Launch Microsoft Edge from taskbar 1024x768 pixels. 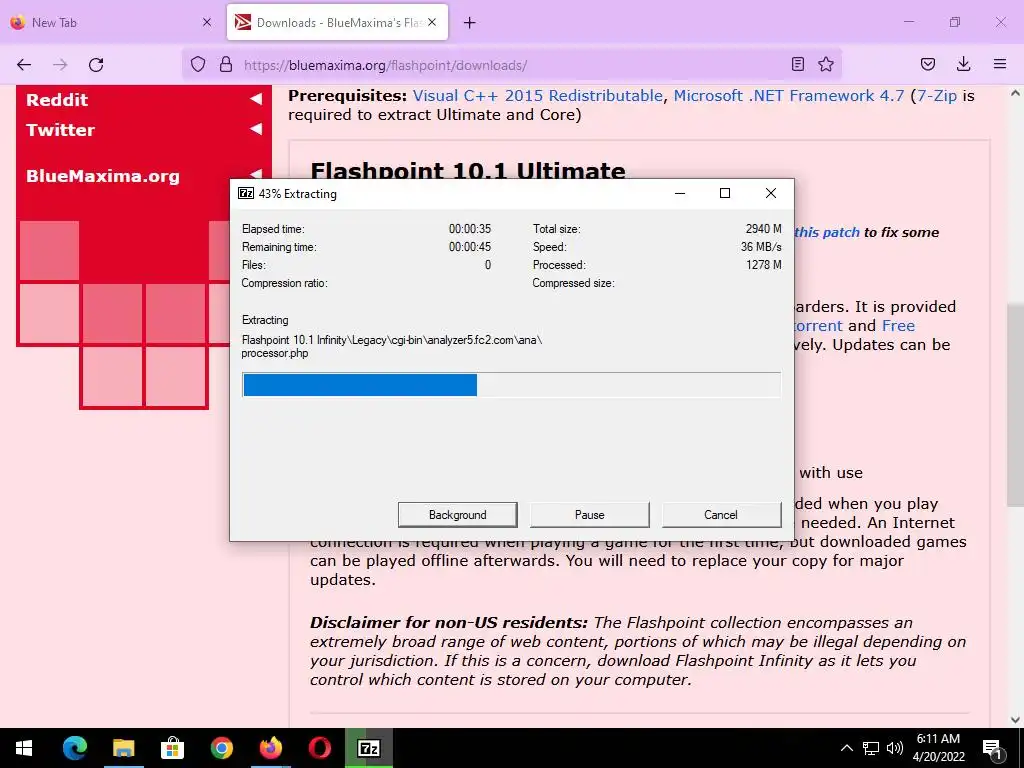74,748
